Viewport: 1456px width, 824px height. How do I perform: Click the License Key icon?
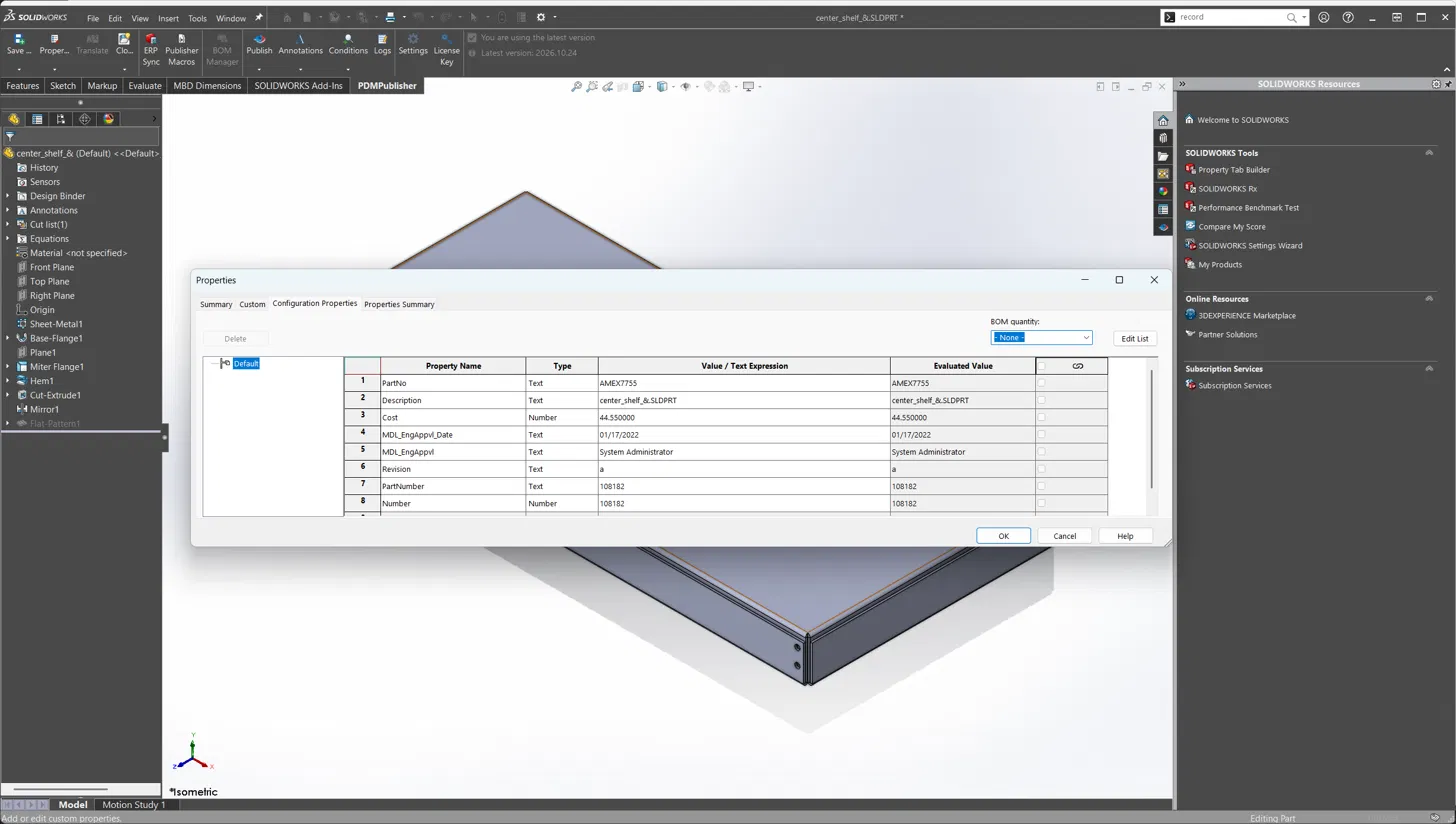[446, 49]
